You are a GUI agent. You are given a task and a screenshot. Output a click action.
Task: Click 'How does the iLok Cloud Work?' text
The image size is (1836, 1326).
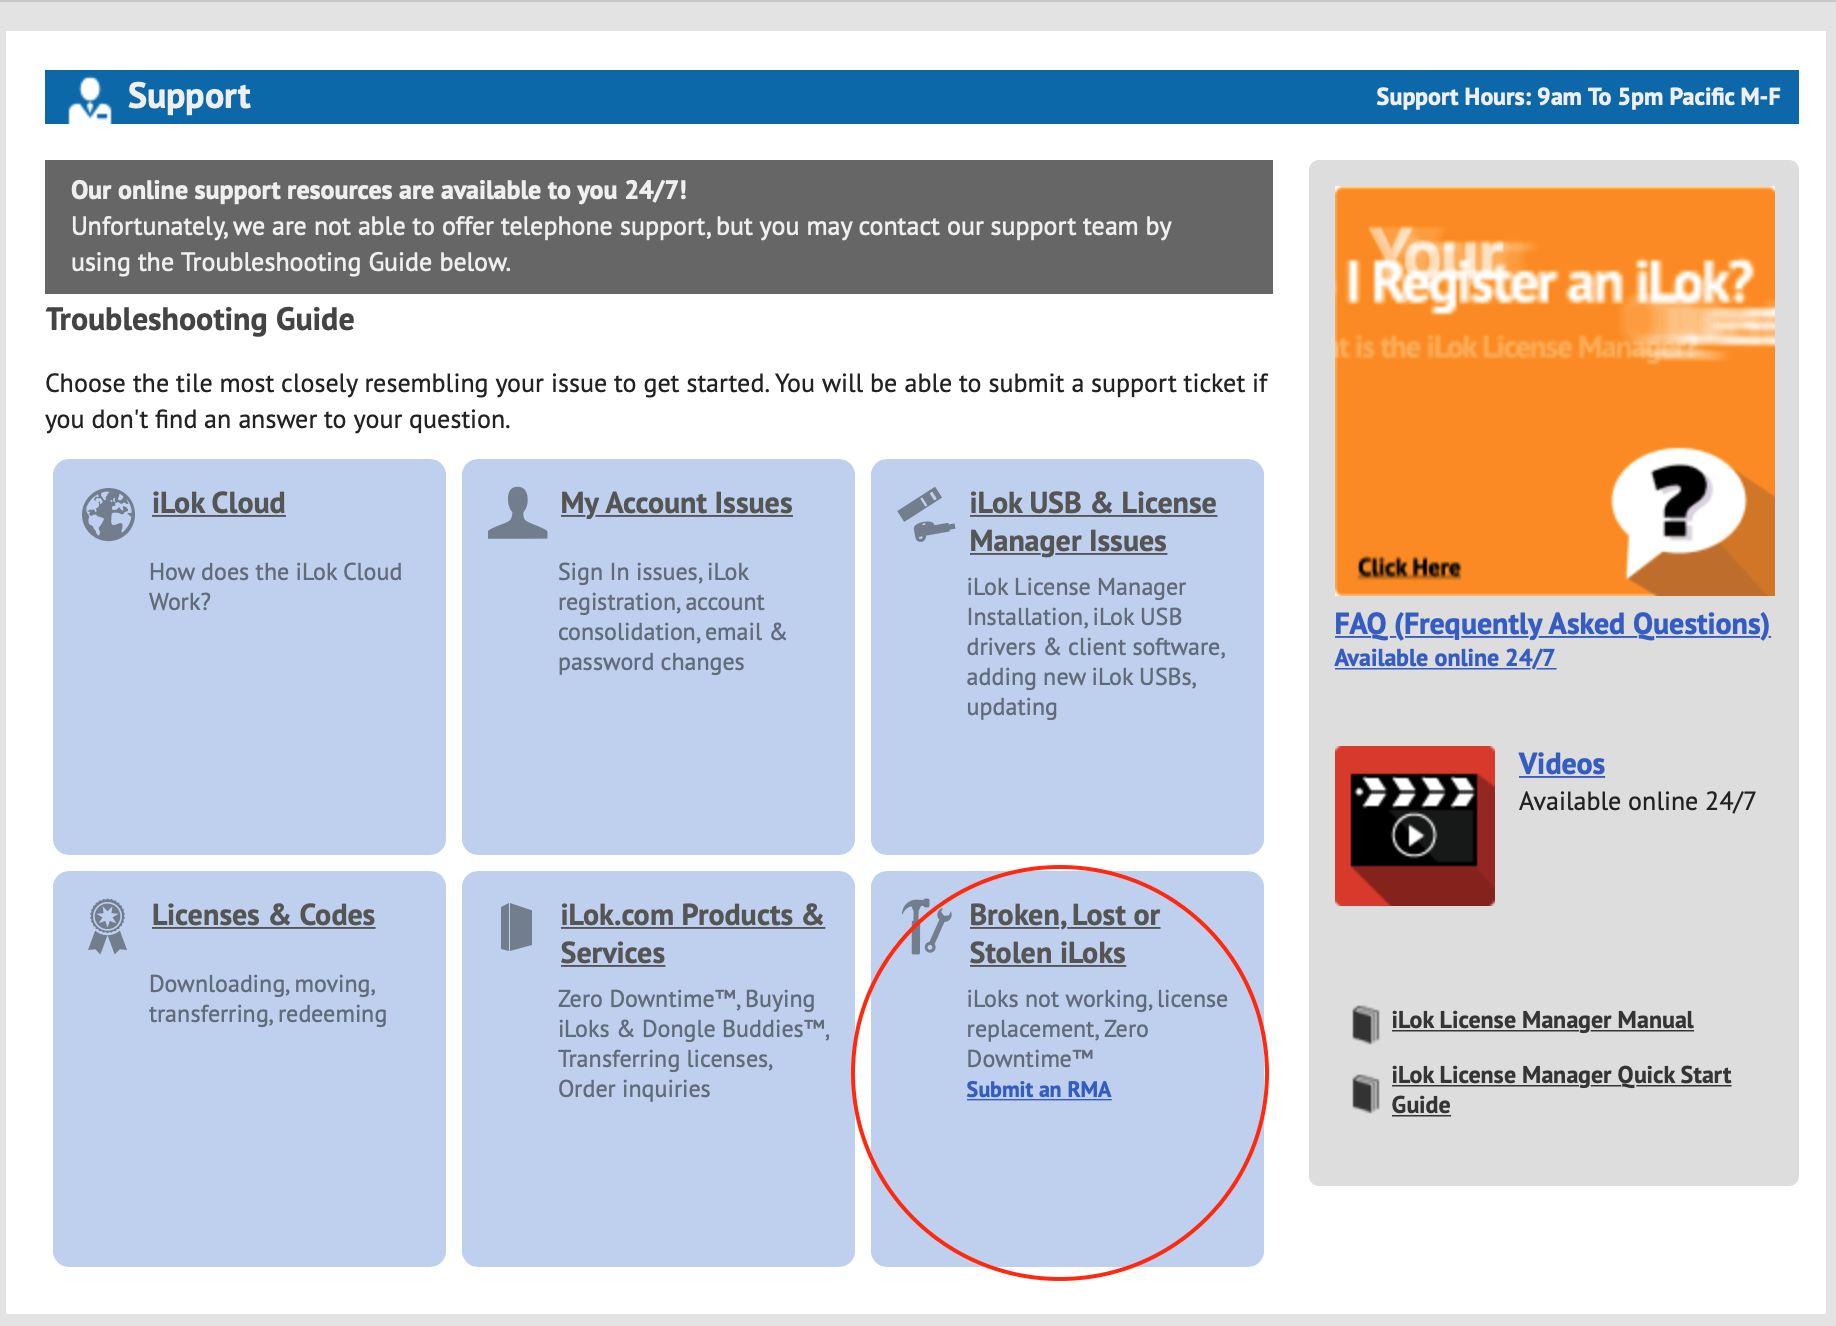click(x=275, y=587)
